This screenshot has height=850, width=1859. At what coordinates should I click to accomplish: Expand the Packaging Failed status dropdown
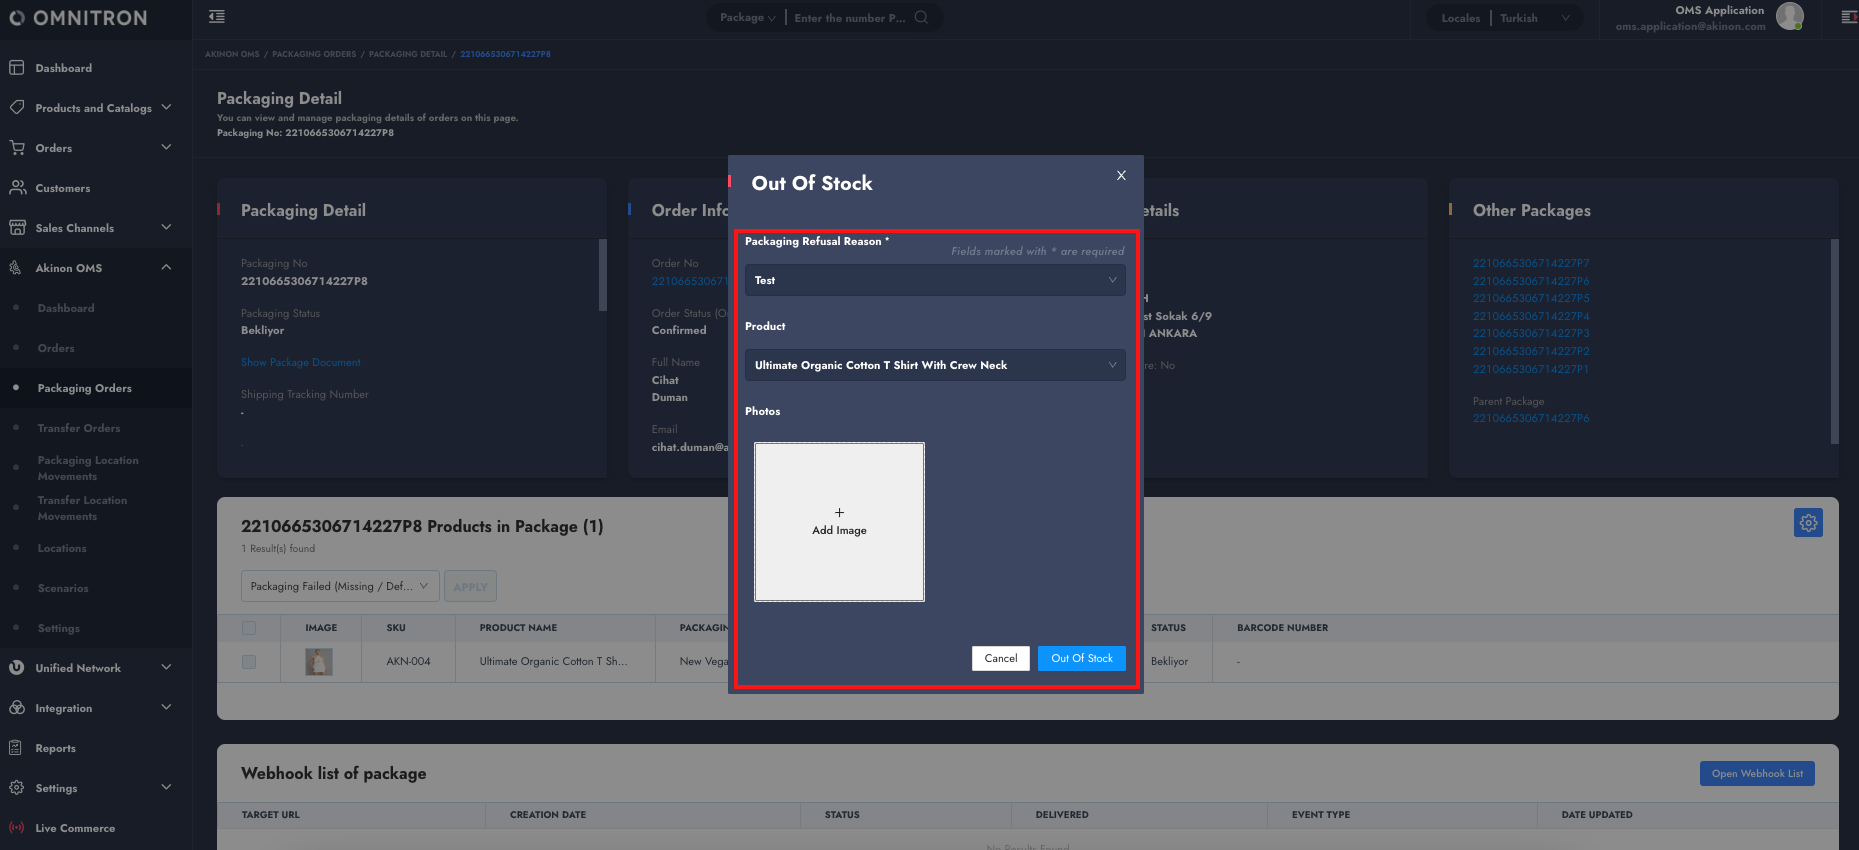point(339,586)
